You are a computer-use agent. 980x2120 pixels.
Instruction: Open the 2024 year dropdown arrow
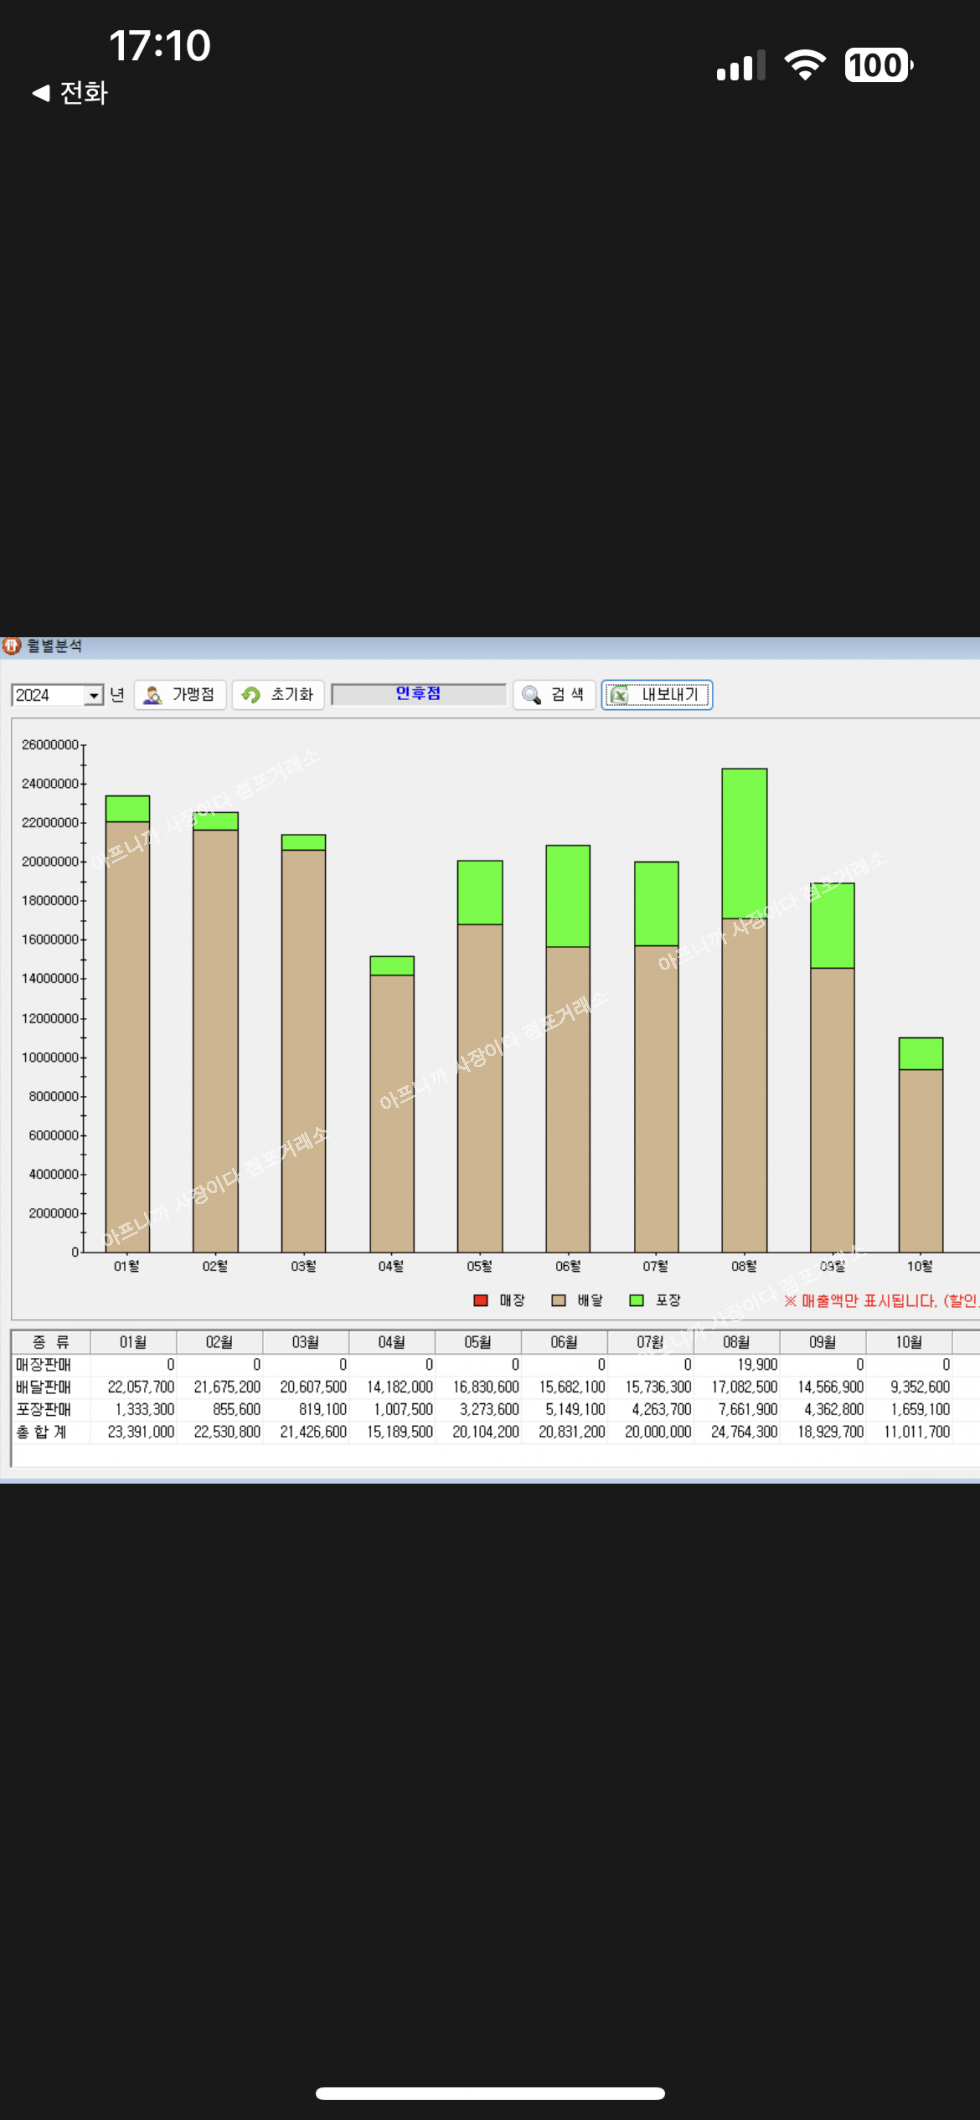pyautogui.click(x=94, y=695)
